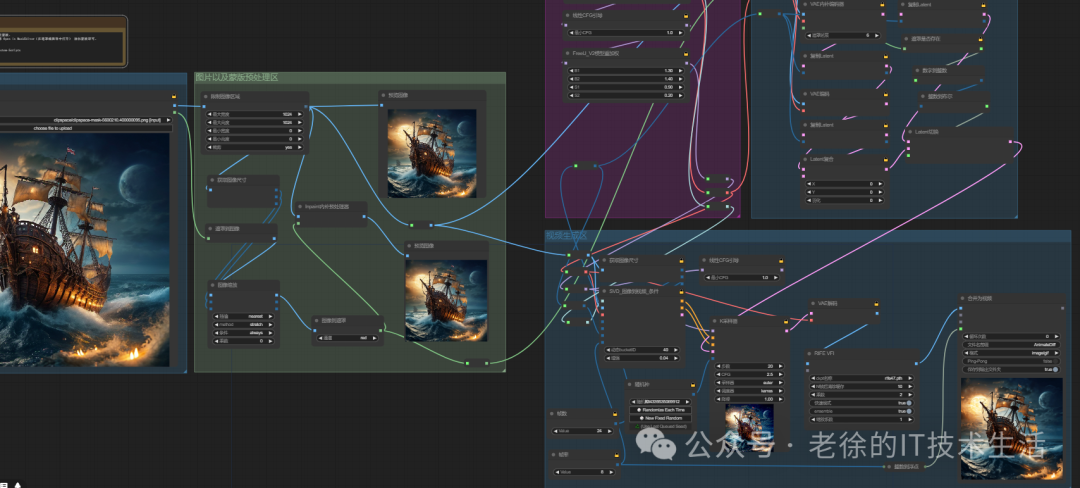This screenshot has height=488, width=1080.
Task: Decrease the S2 value in FreeU_V2
Action: (570, 95)
